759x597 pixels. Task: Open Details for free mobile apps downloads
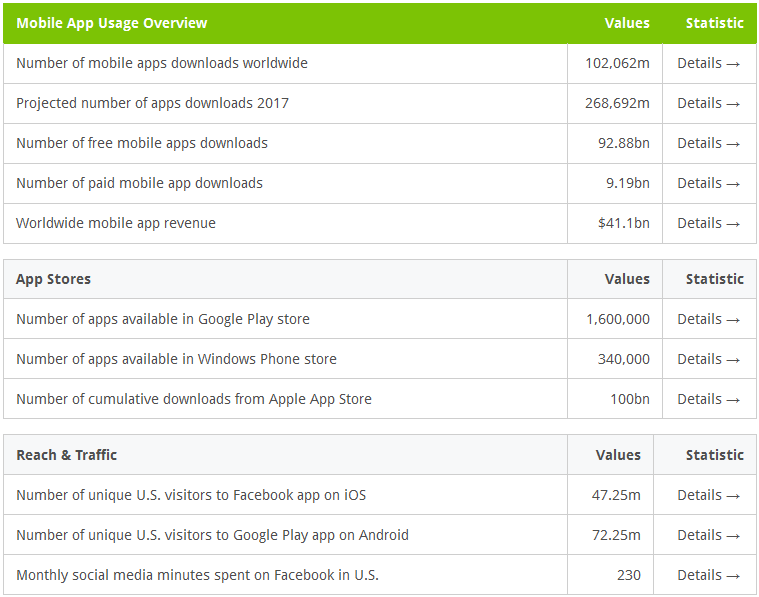point(708,143)
